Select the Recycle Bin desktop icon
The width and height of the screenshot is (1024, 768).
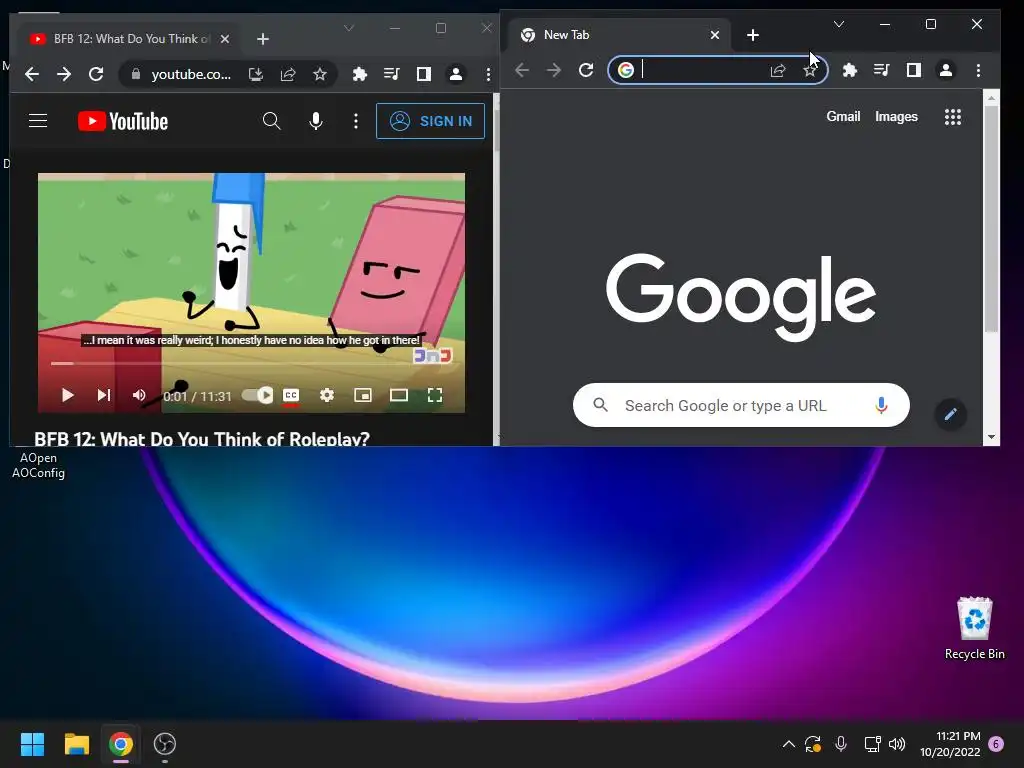point(974,628)
